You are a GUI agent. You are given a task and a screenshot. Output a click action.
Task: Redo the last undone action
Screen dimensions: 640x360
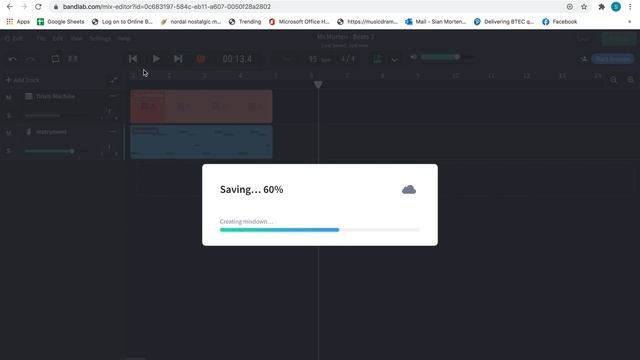click(30, 59)
